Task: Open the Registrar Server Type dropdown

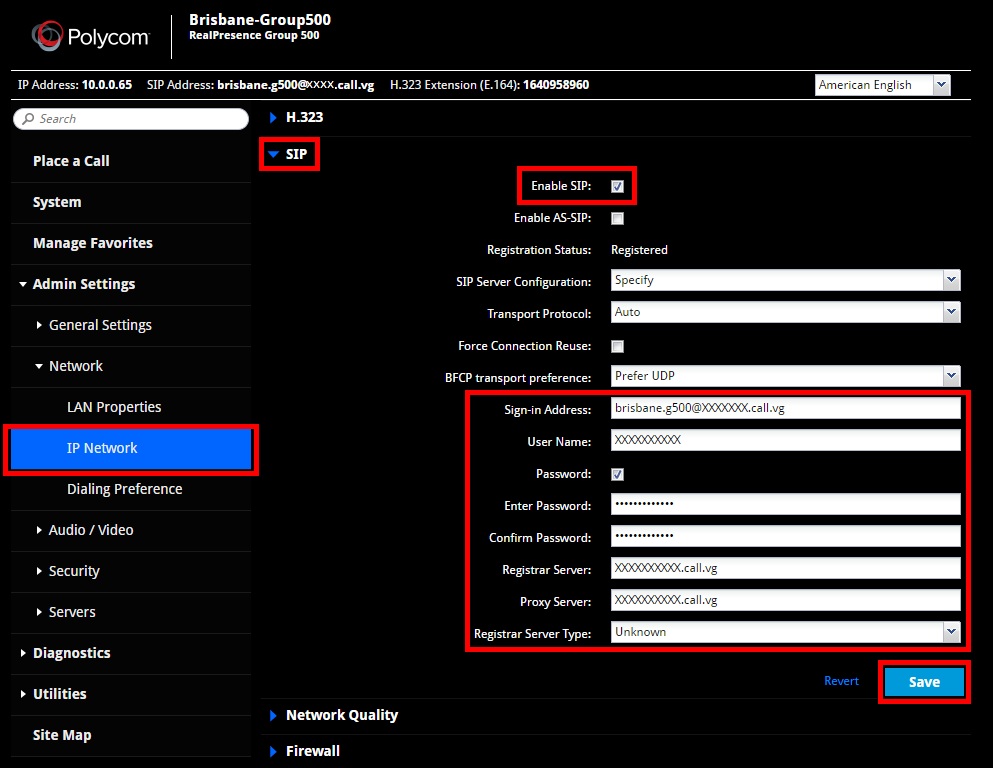Action: 785,632
